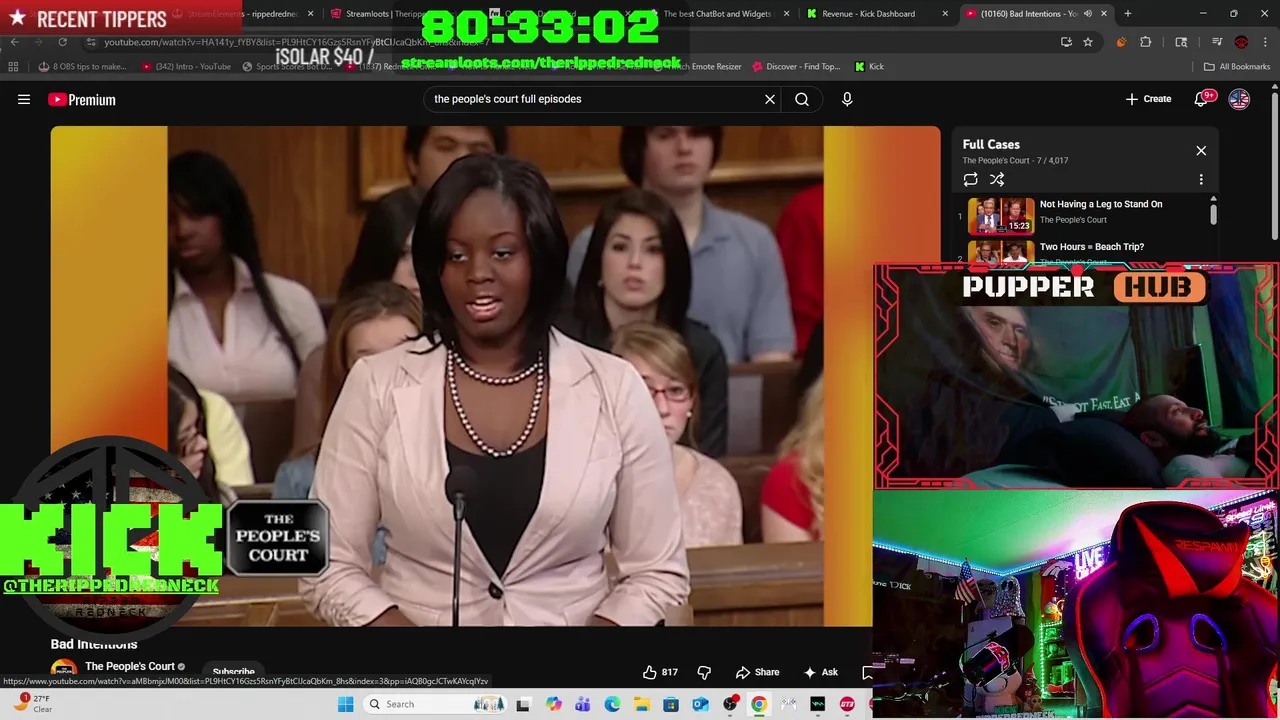Toggle shuffle playlist in Full Cases

click(x=997, y=180)
